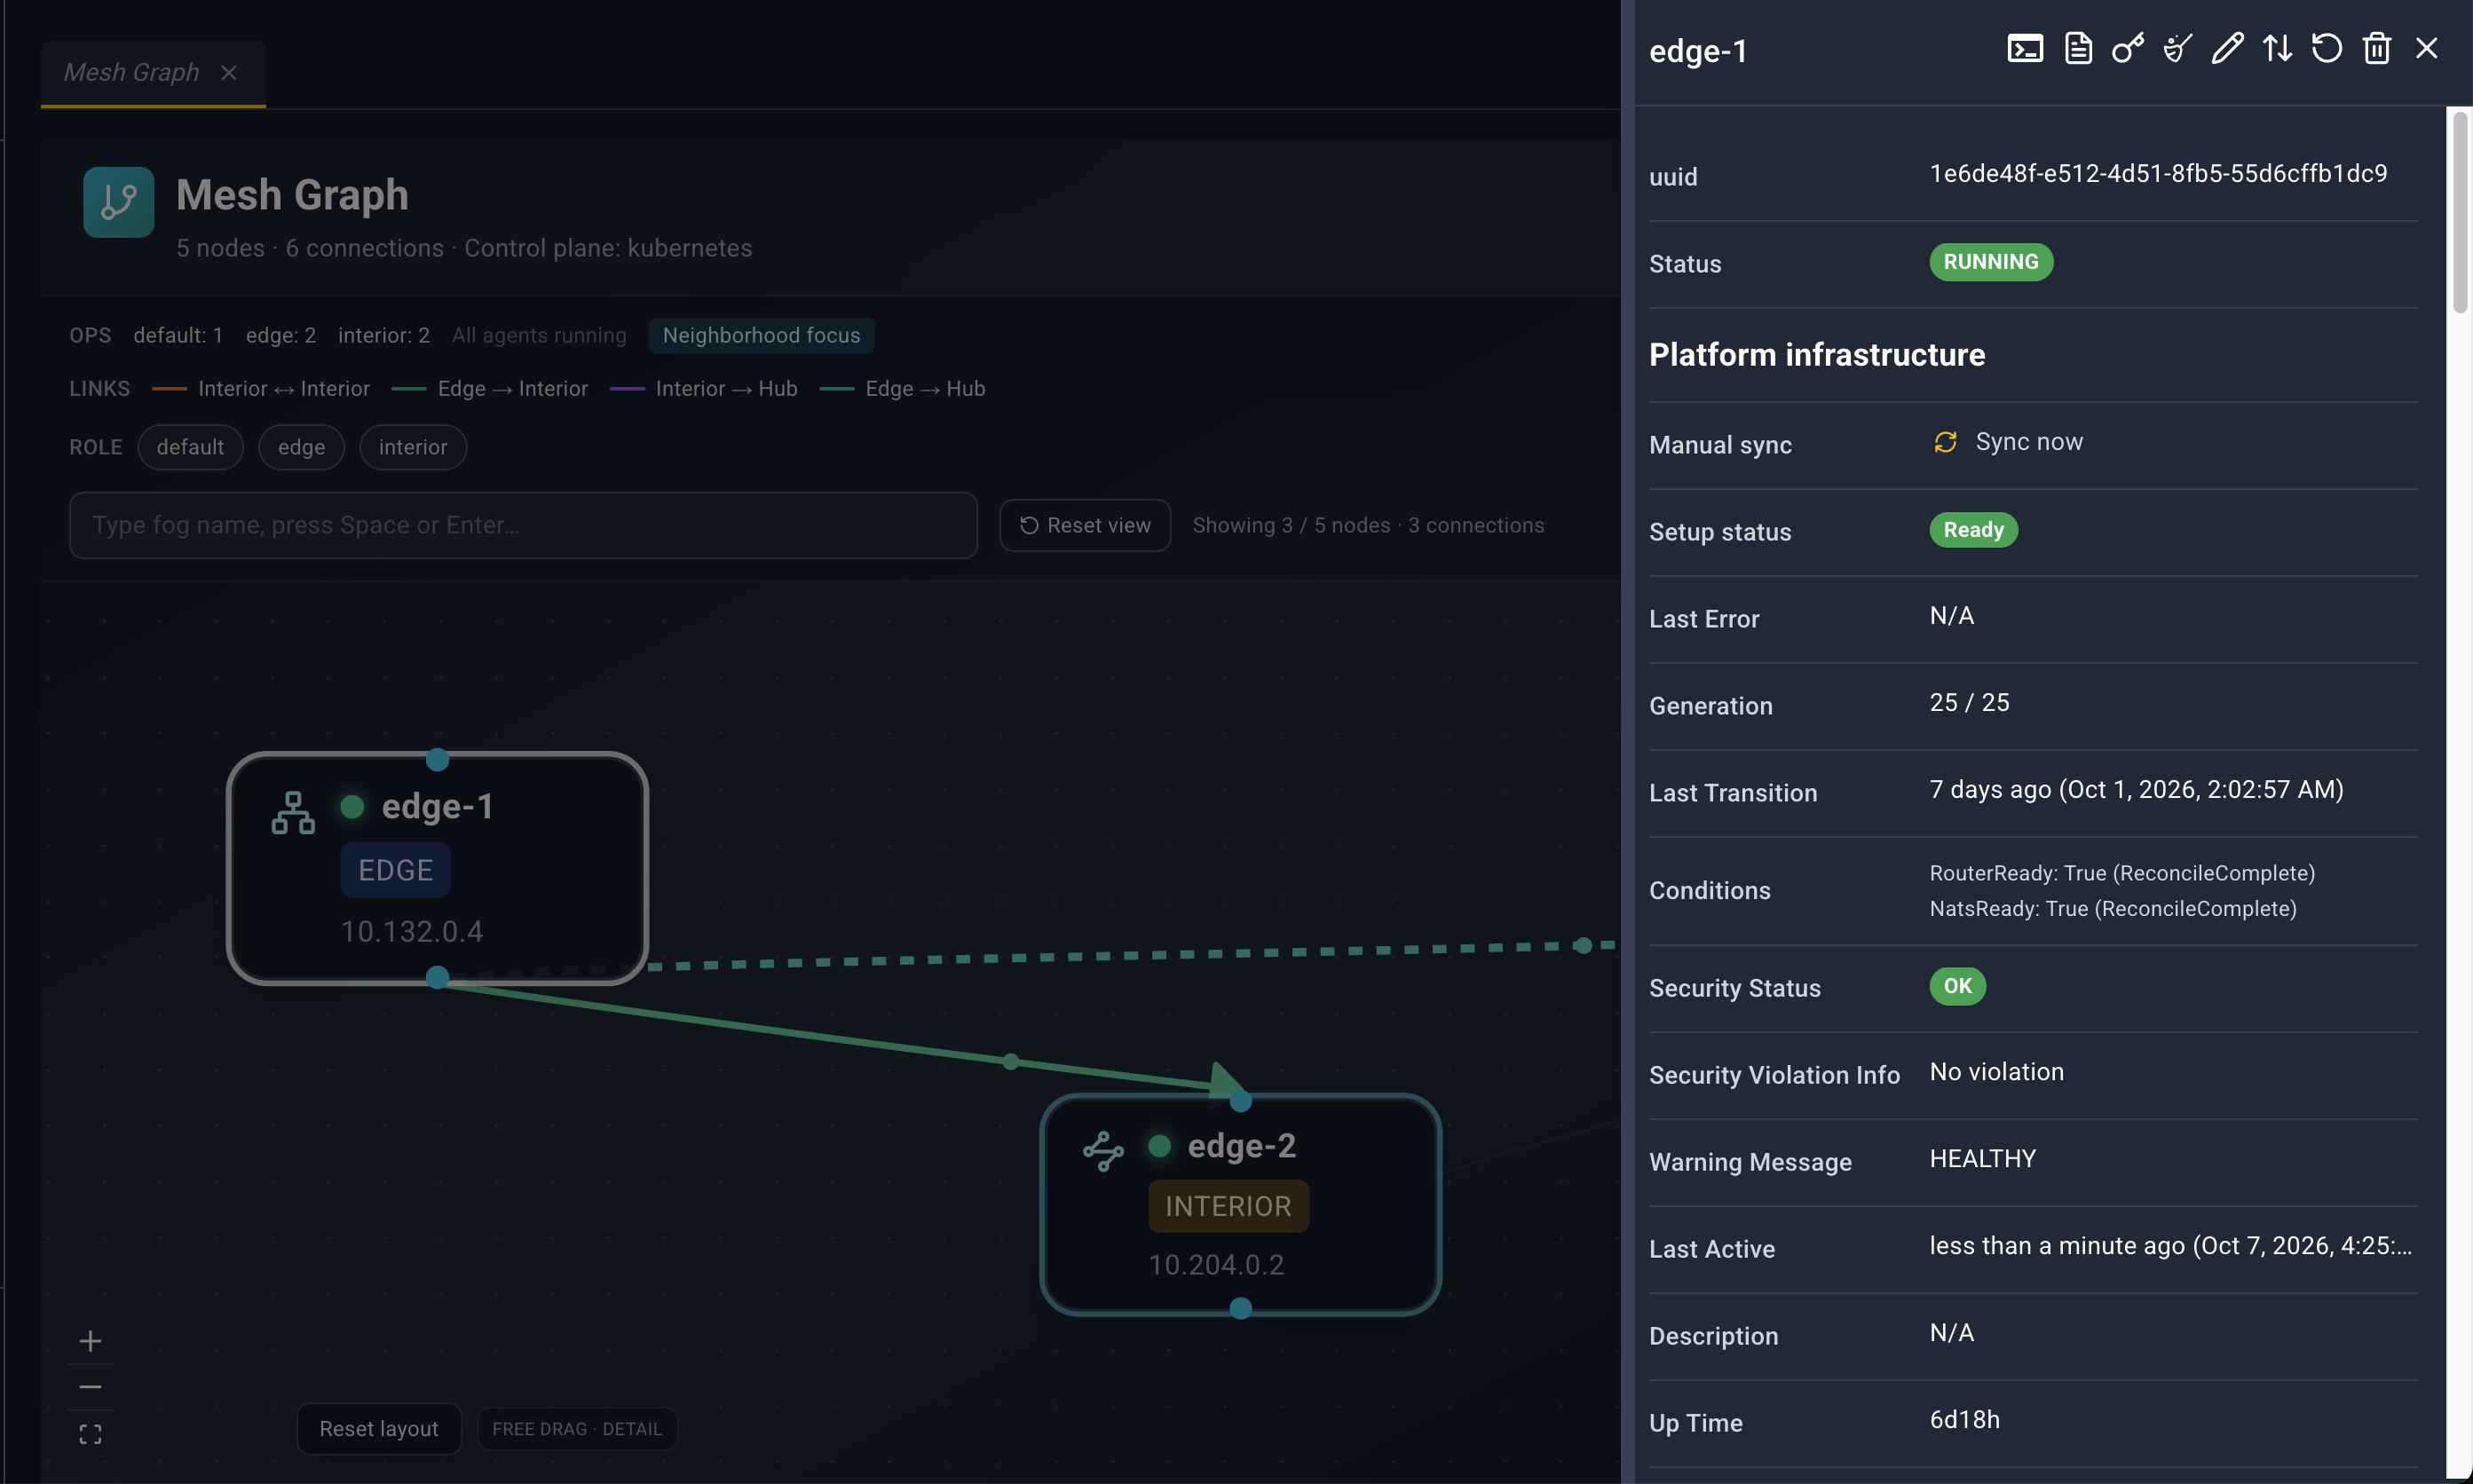Click the INTERIOR role badge on edge-2
Viewport: 2473px width, 1484px height.
pos(1228,1206)
